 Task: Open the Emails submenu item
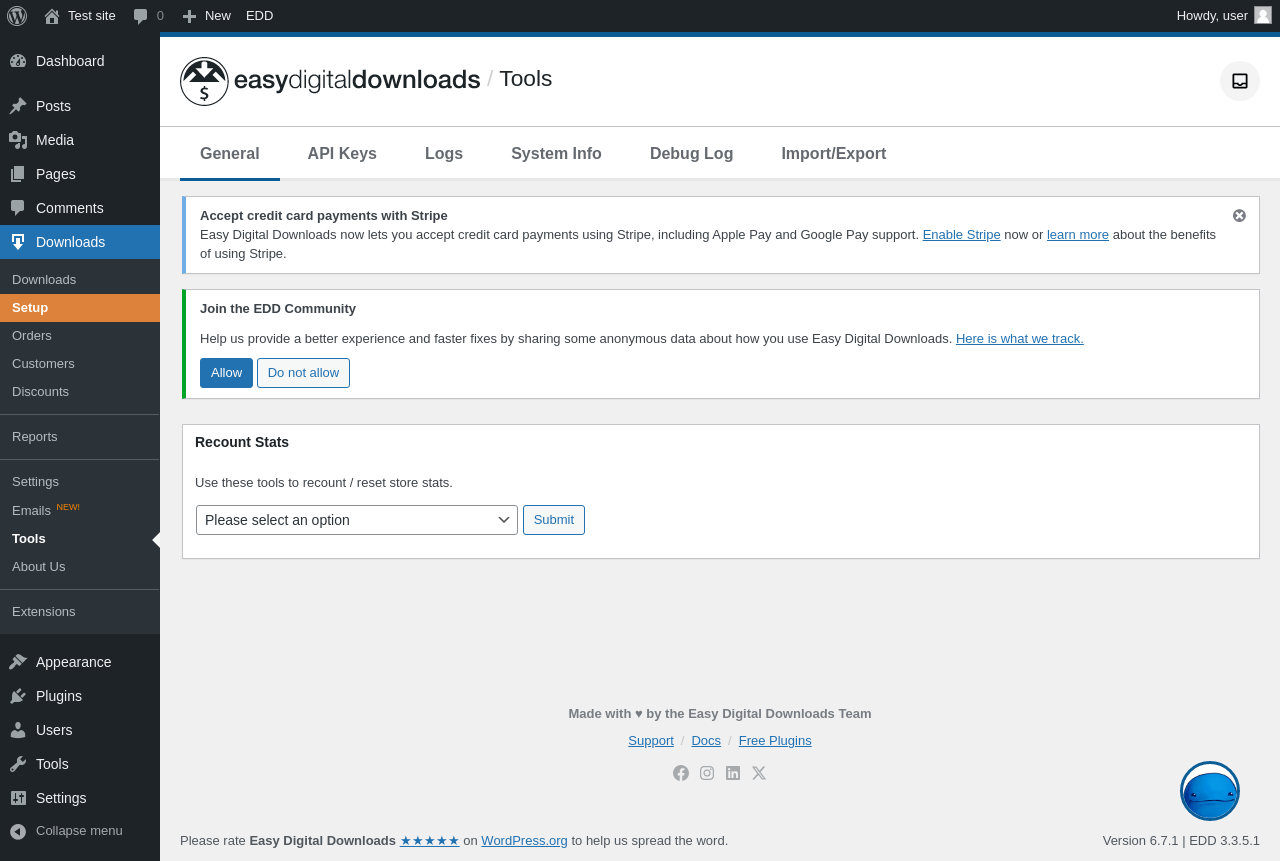[80, 510]
